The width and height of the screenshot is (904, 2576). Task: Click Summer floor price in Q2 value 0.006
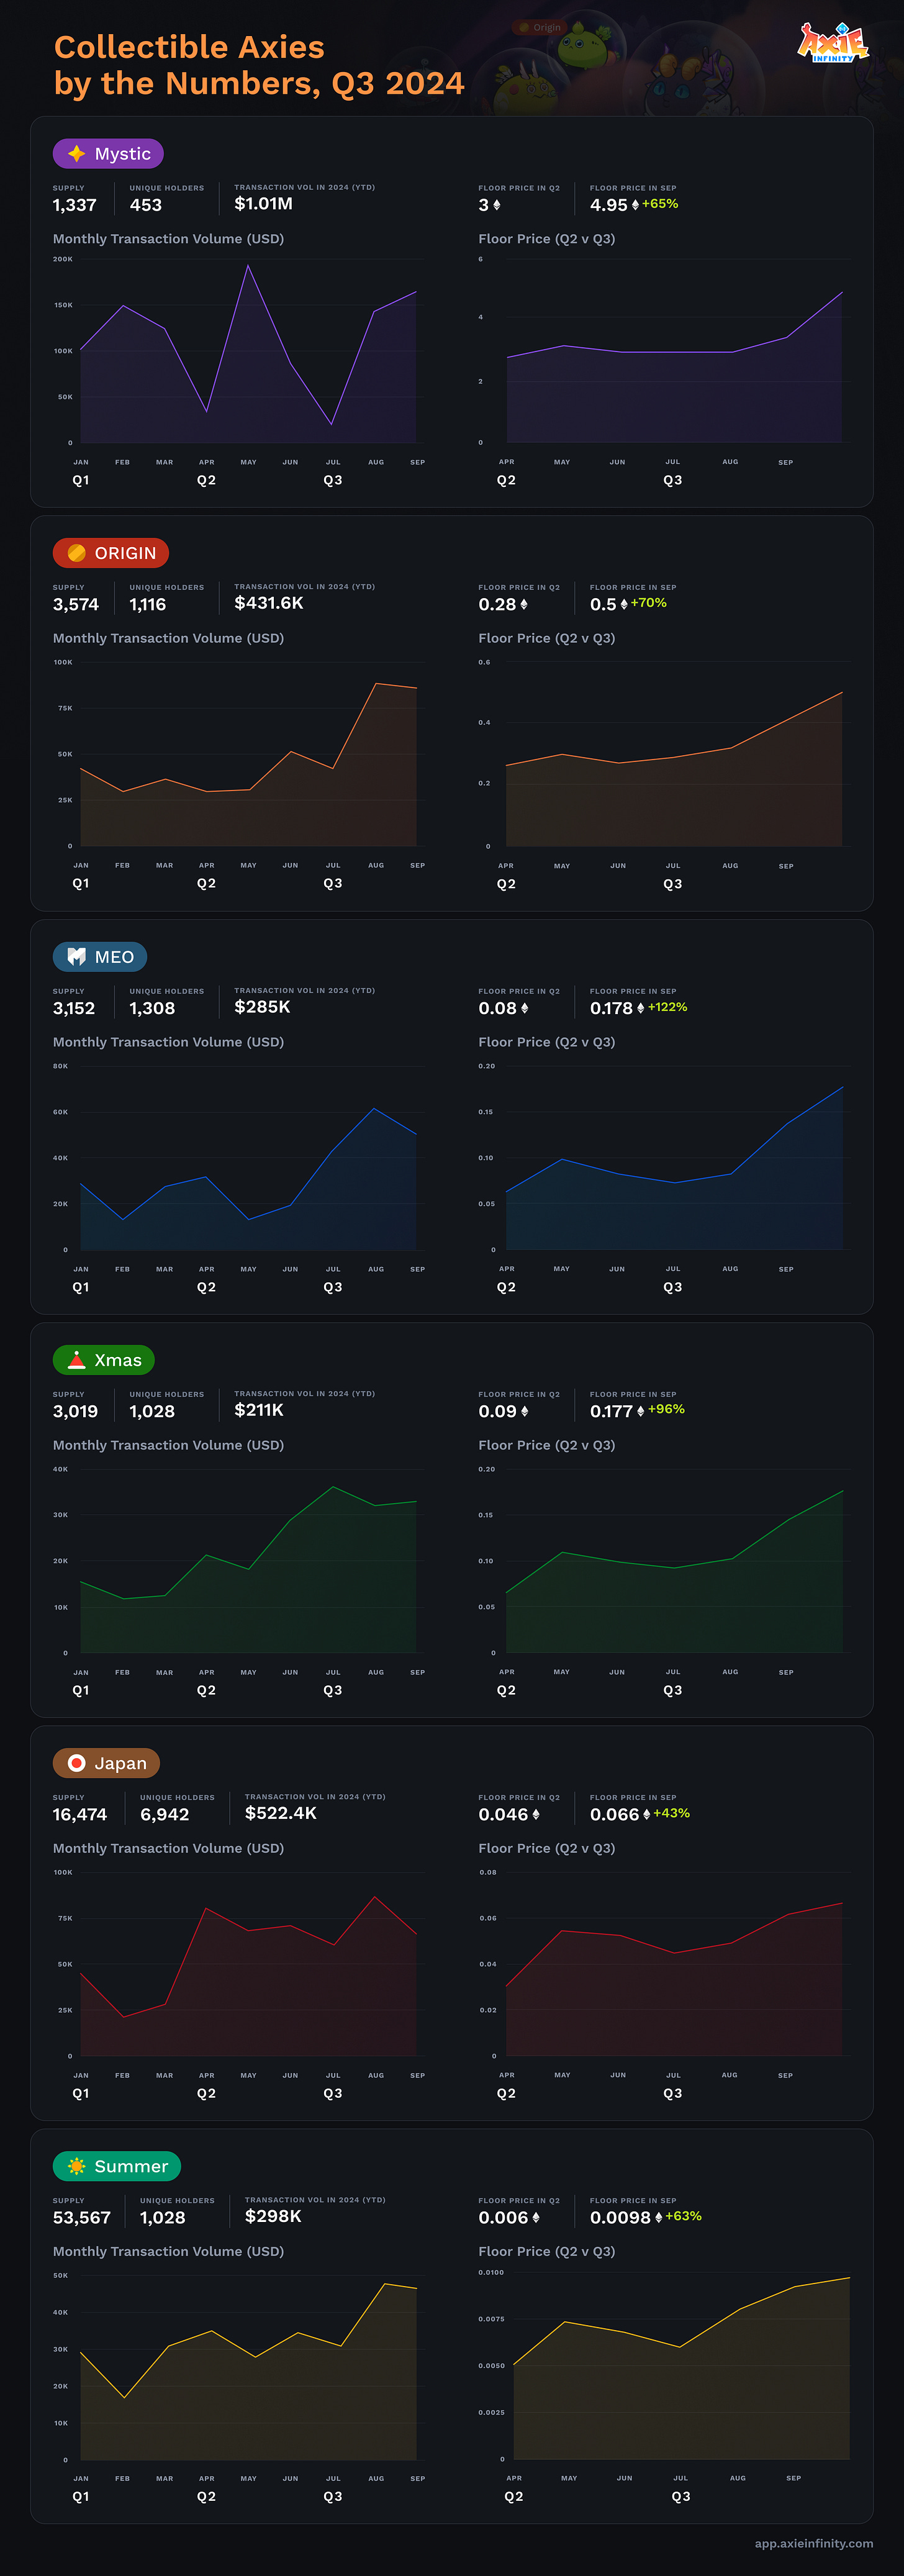tap(503, 2217)
